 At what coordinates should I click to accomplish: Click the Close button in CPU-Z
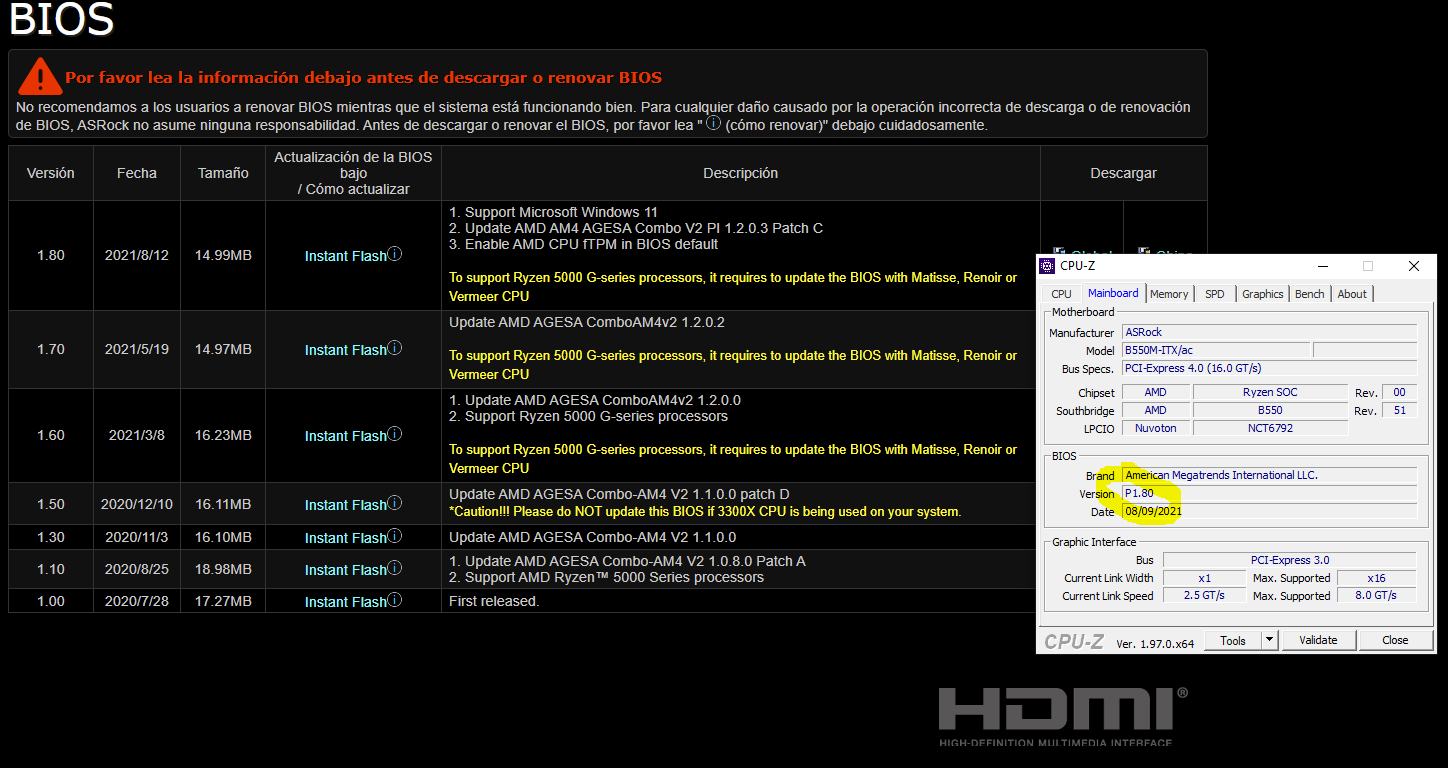[1395, 640]
